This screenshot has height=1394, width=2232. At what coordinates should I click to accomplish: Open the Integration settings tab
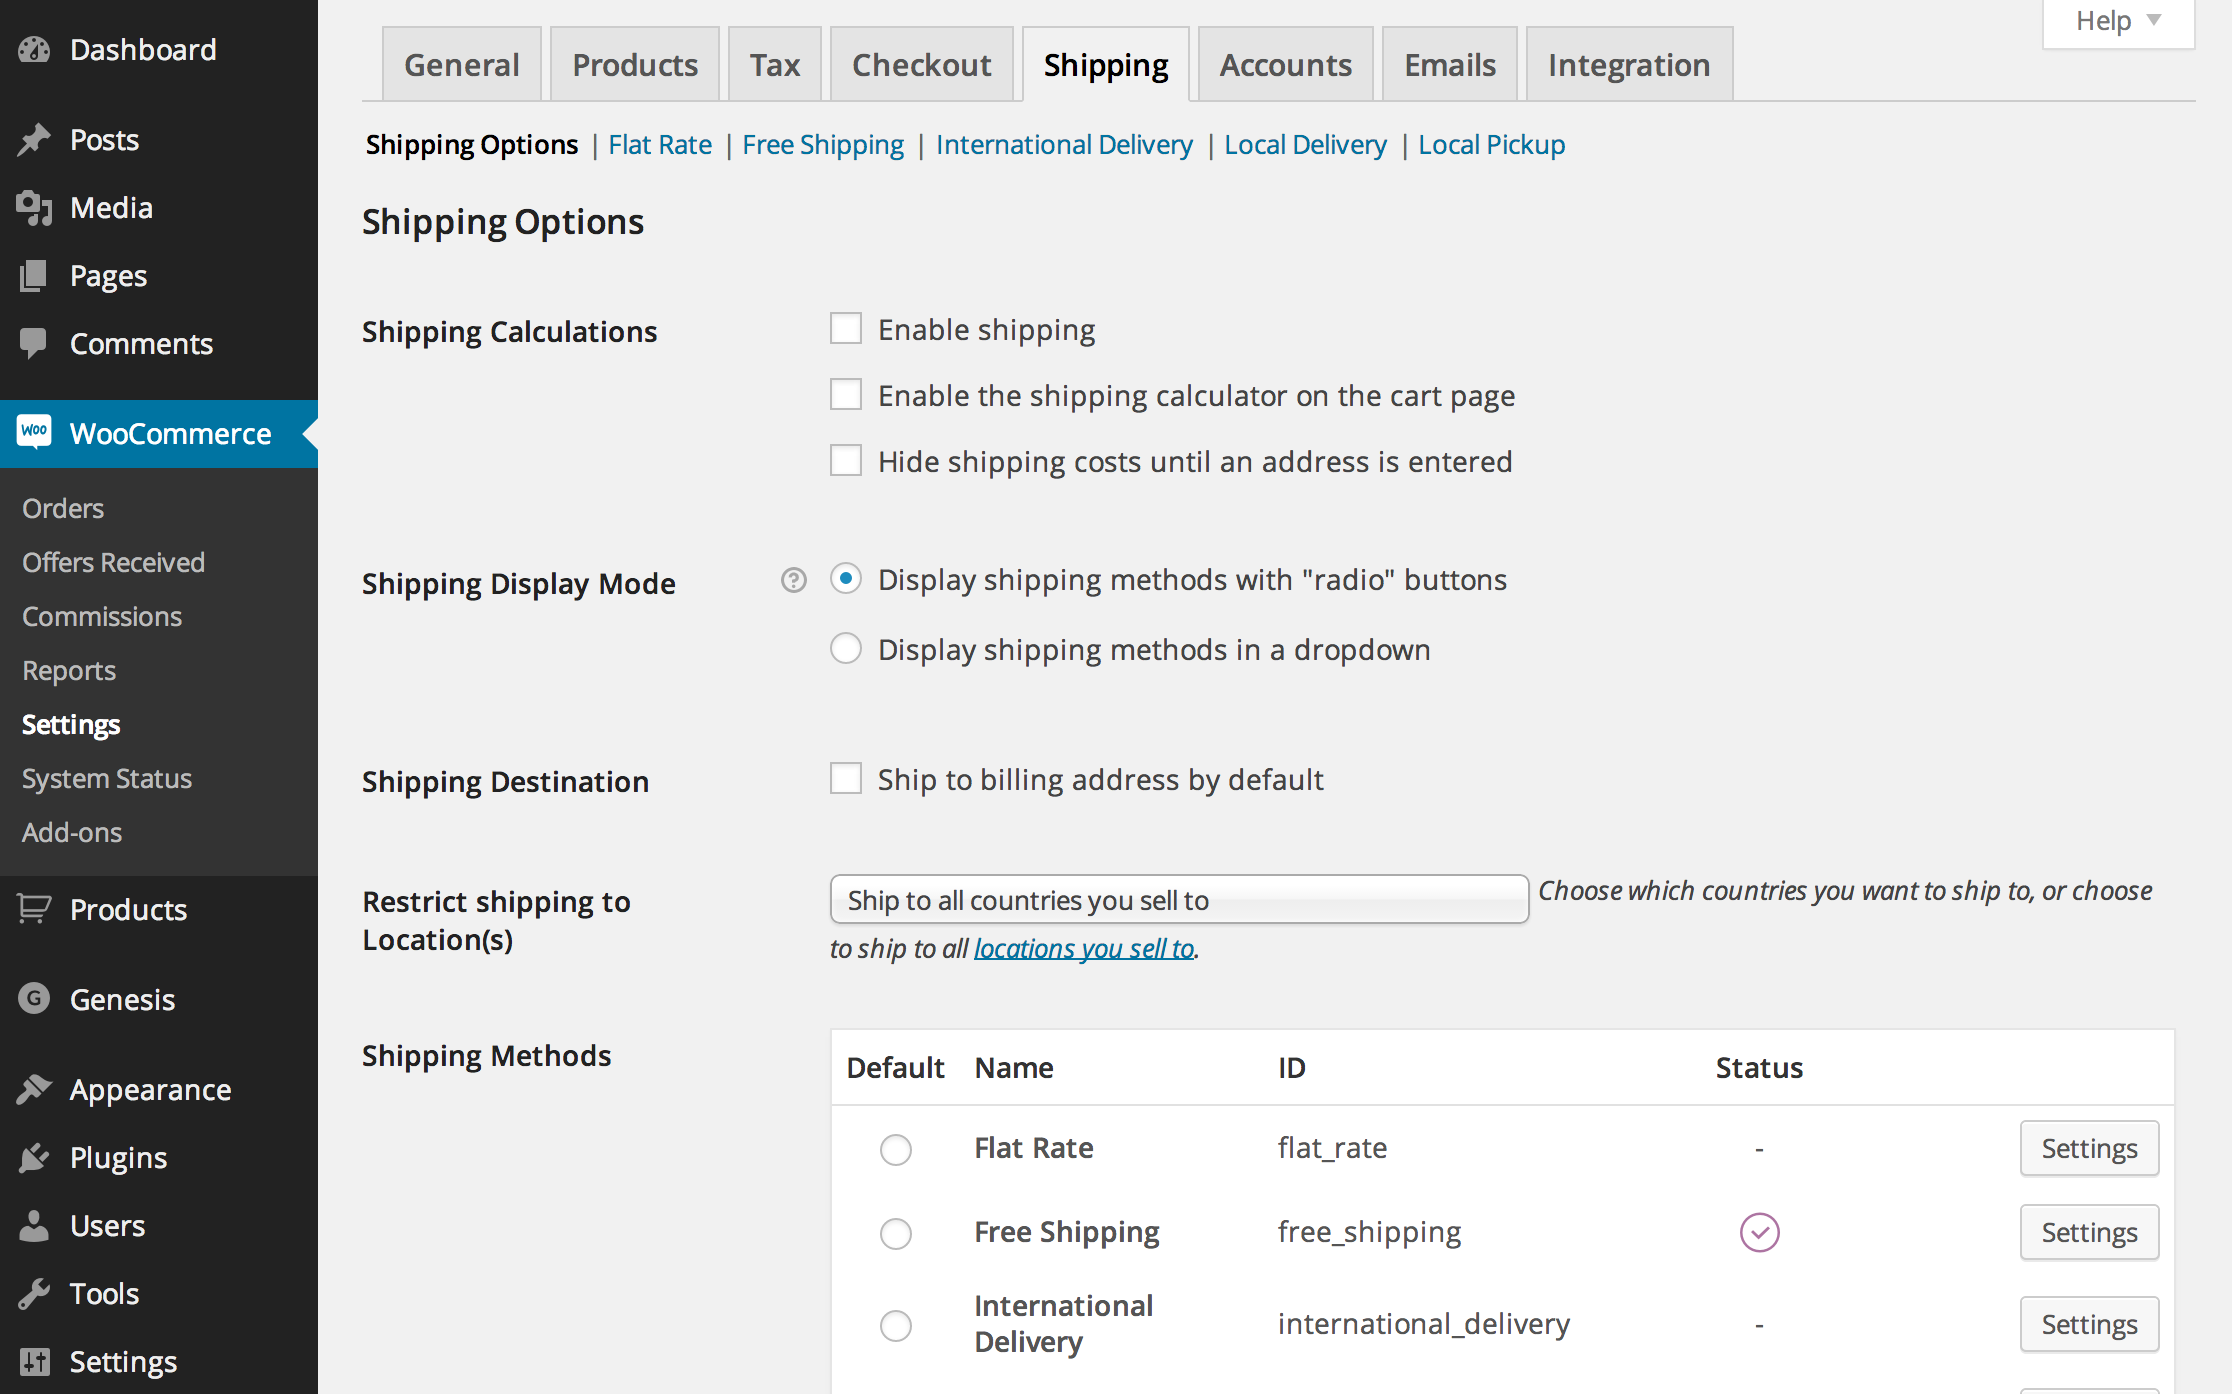pyautogui.click(x=1628, y=65)
